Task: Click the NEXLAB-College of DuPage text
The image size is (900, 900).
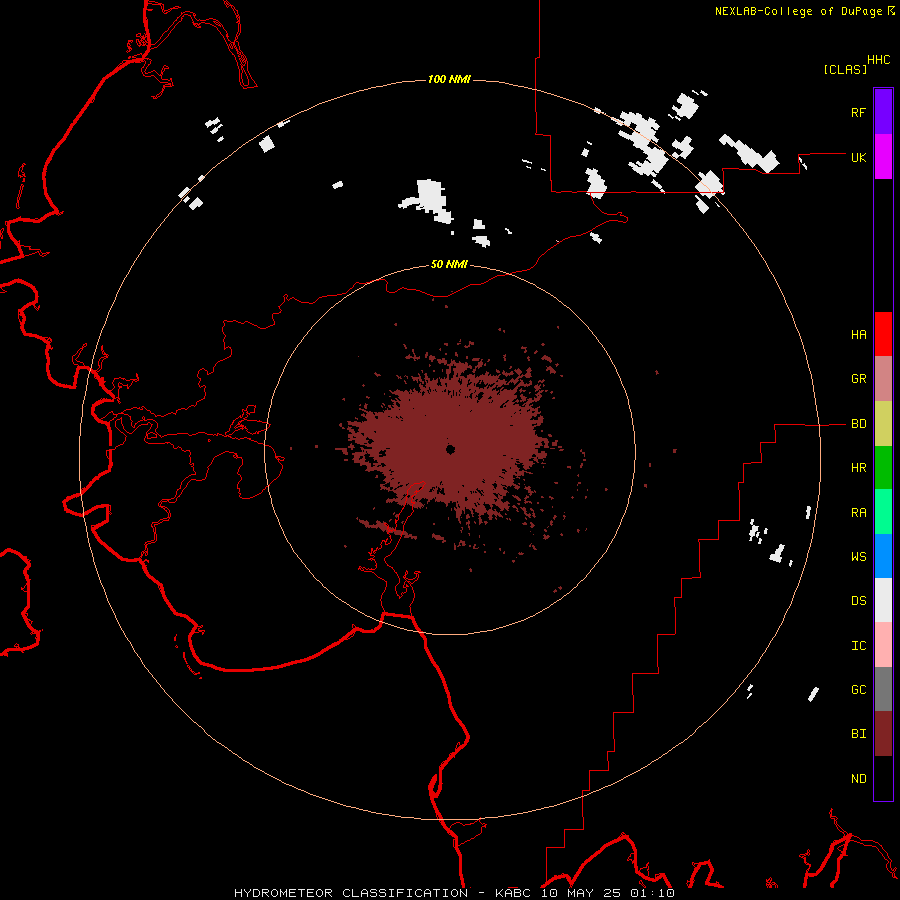Action: pyautogui.click(x=798, y=11)
